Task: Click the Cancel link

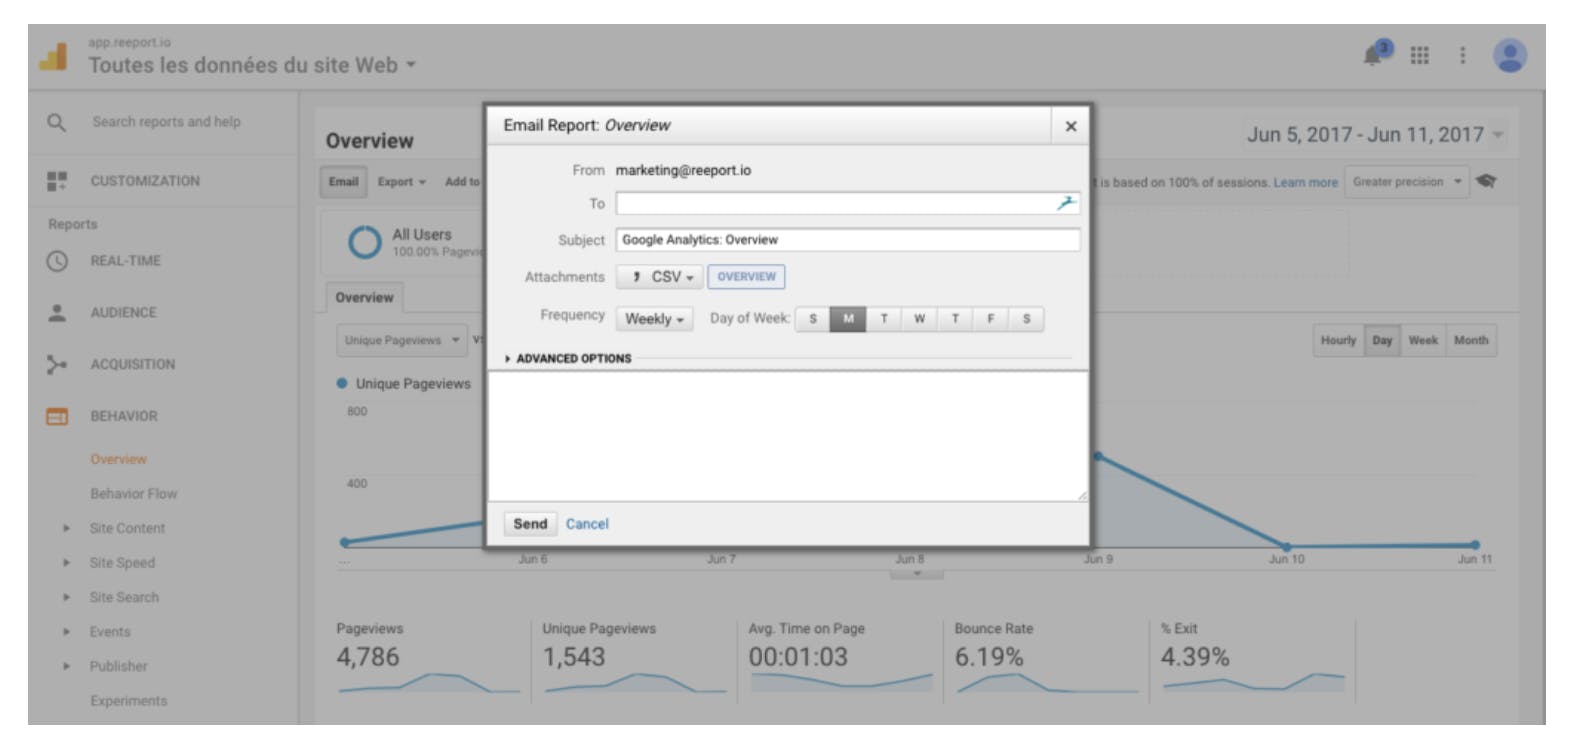Action: point(587,524)
